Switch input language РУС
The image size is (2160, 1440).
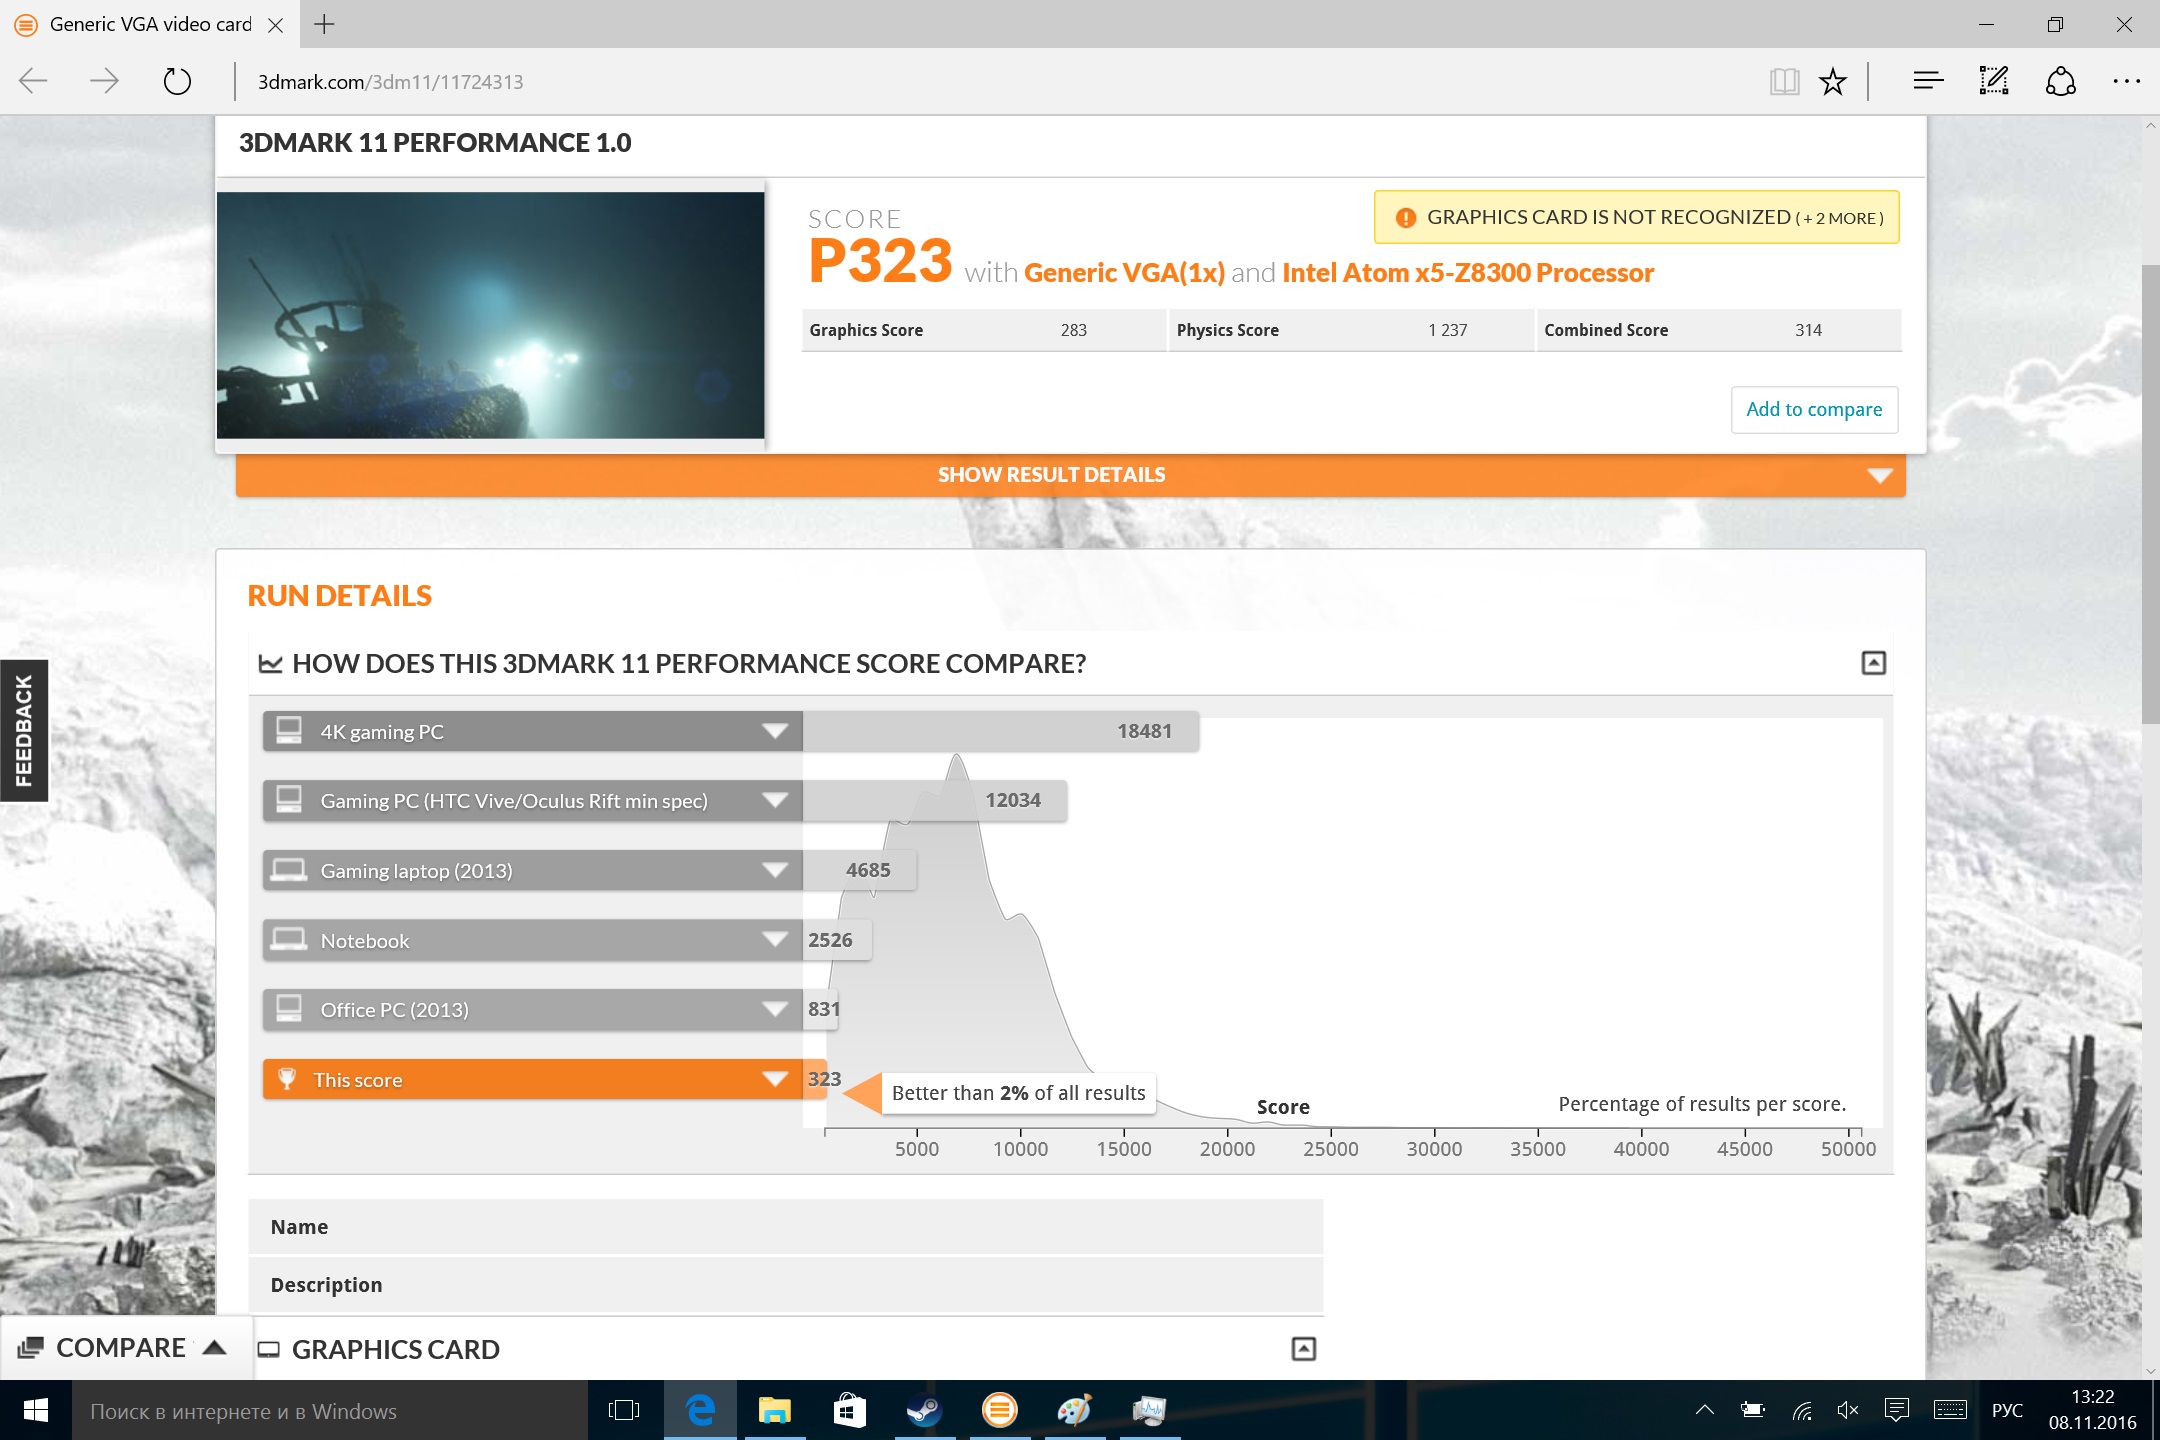pos(2007,1410)
